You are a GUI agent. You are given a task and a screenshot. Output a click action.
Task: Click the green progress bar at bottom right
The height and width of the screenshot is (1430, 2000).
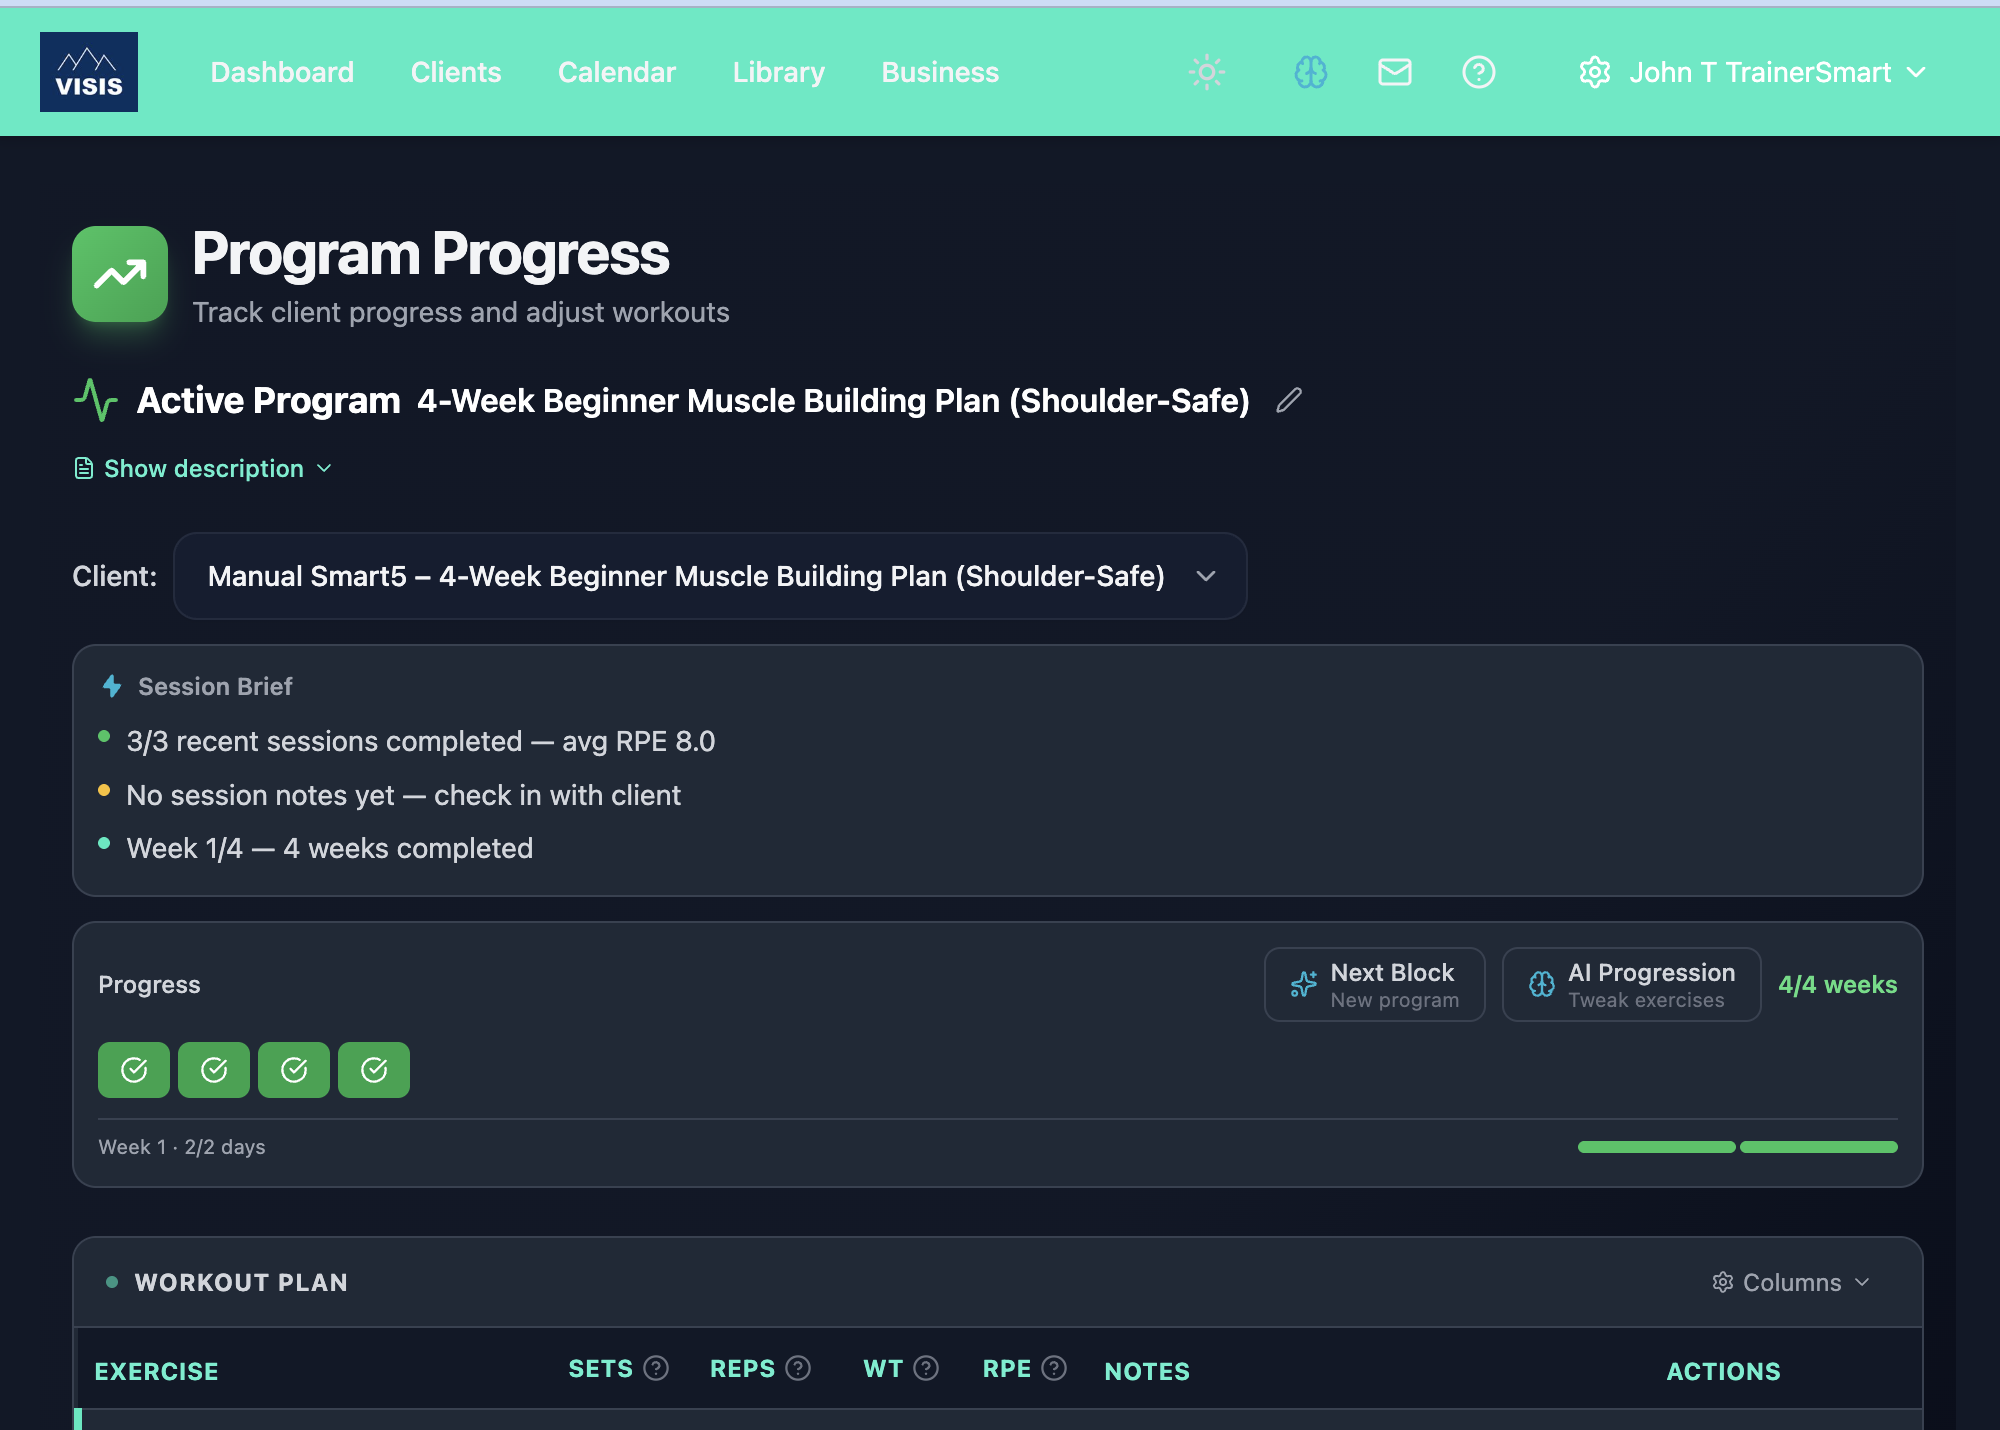click(x=1818, y=1147)
